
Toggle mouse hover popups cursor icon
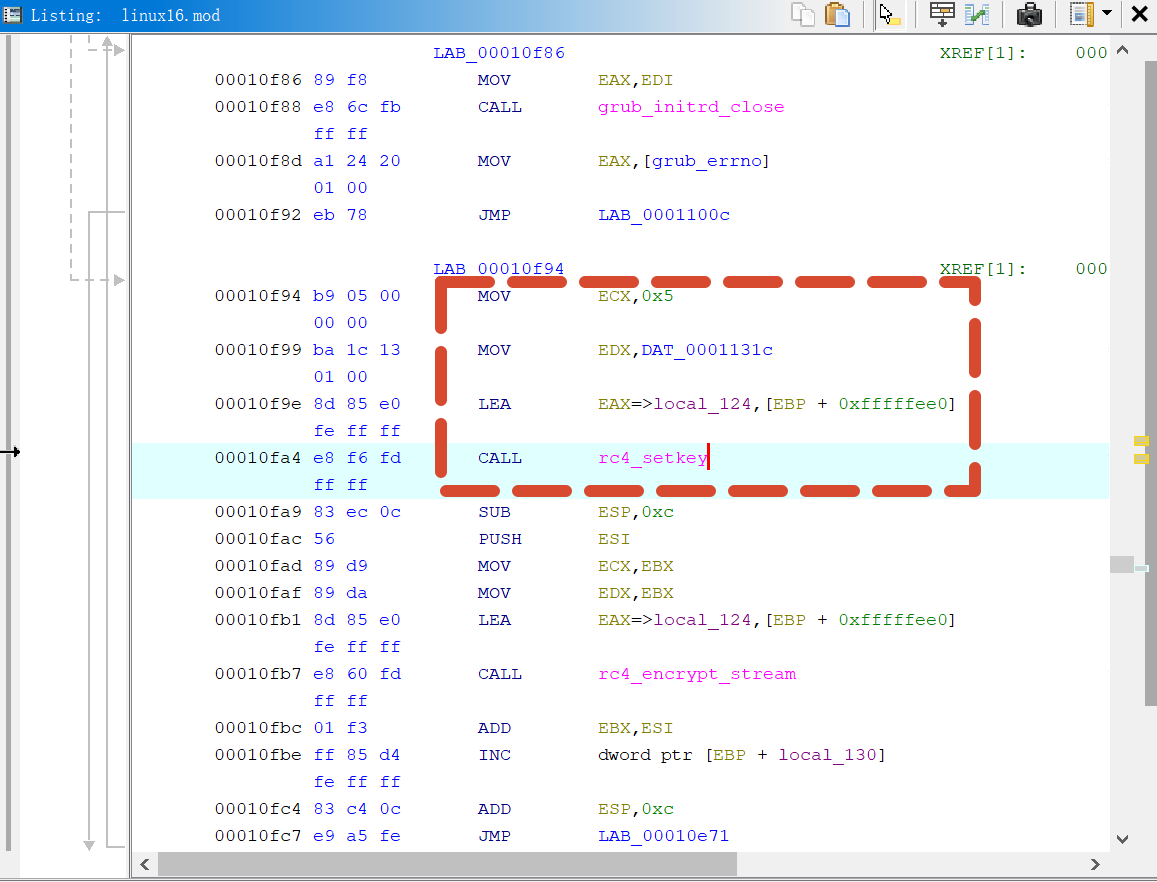click(x=890, y=15)
